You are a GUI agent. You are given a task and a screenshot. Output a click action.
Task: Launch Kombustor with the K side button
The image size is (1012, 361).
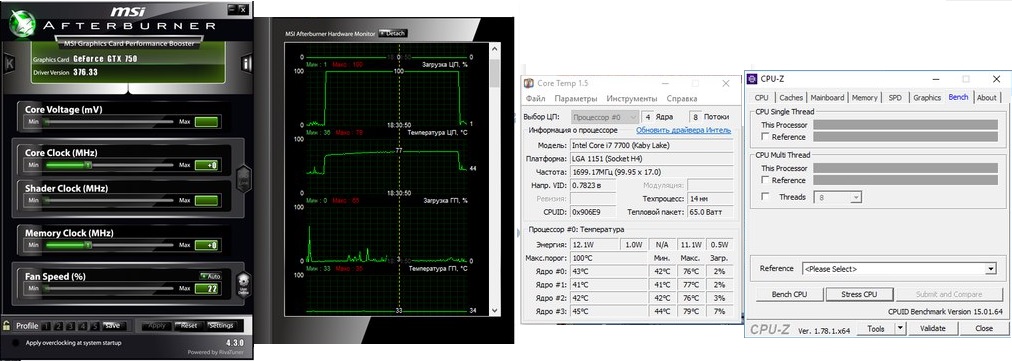pos(9,63)
